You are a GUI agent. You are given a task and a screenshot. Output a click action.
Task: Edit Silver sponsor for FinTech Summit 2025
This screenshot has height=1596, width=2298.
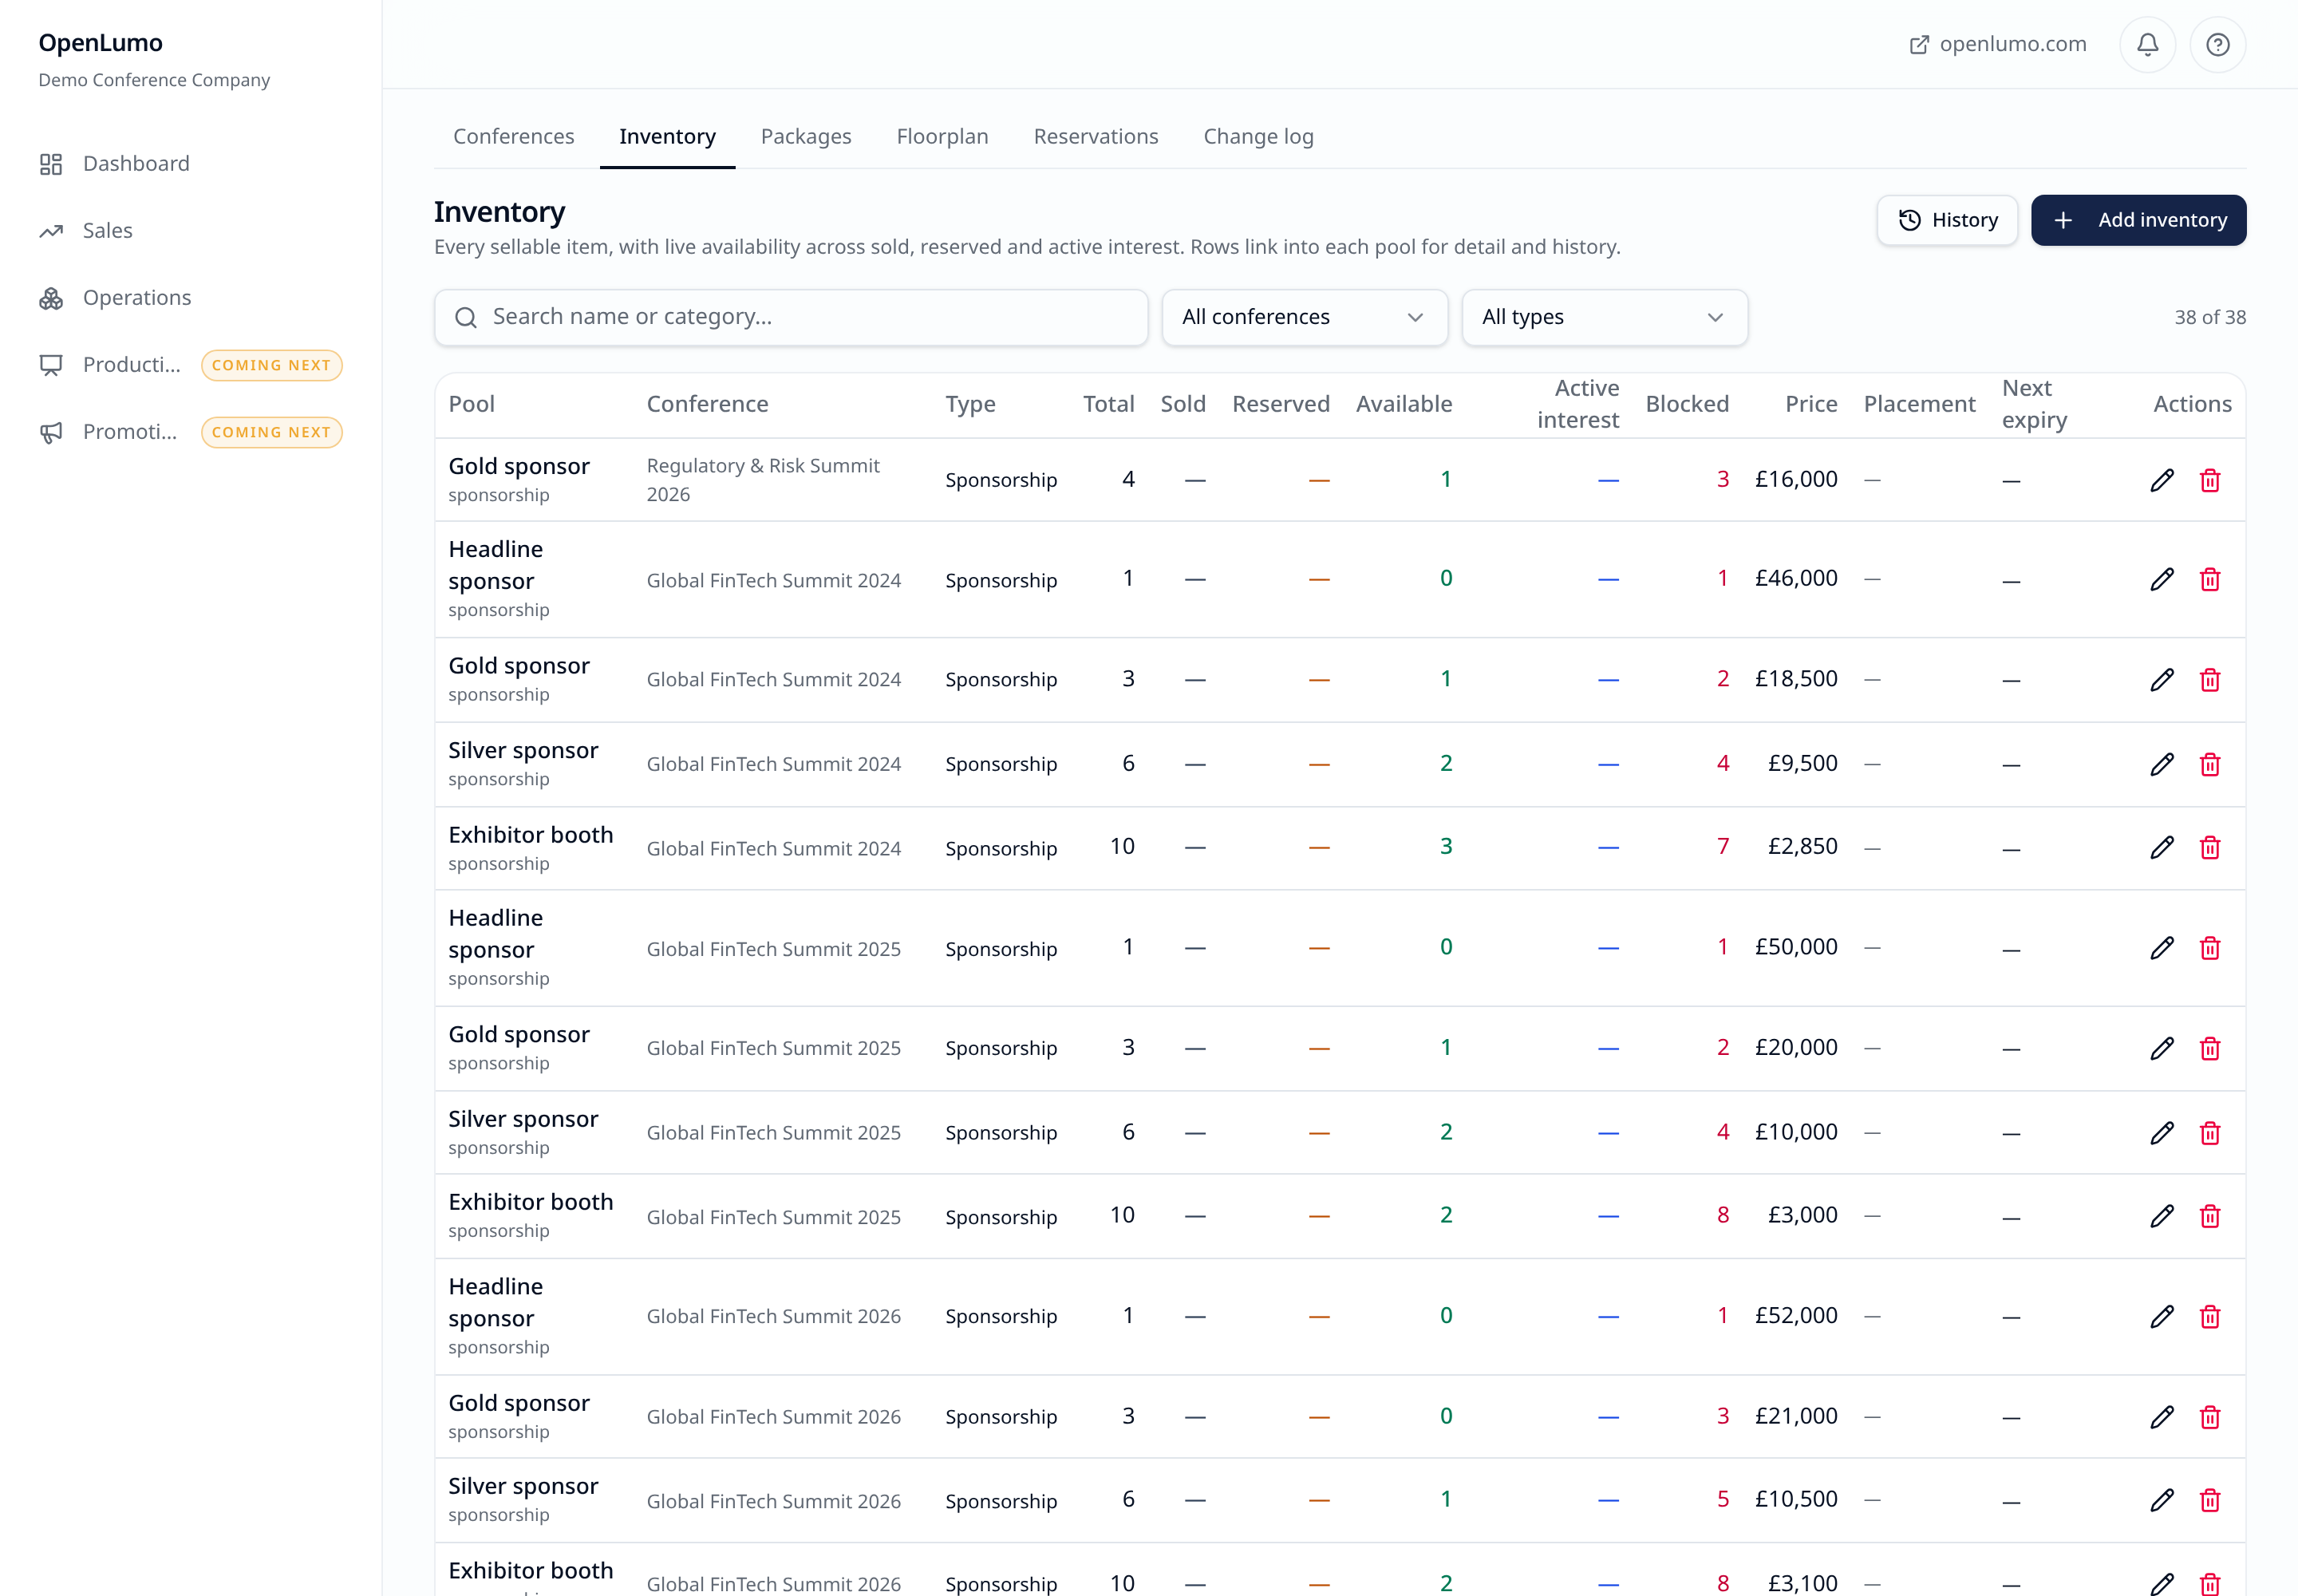click(2162, 1133)
